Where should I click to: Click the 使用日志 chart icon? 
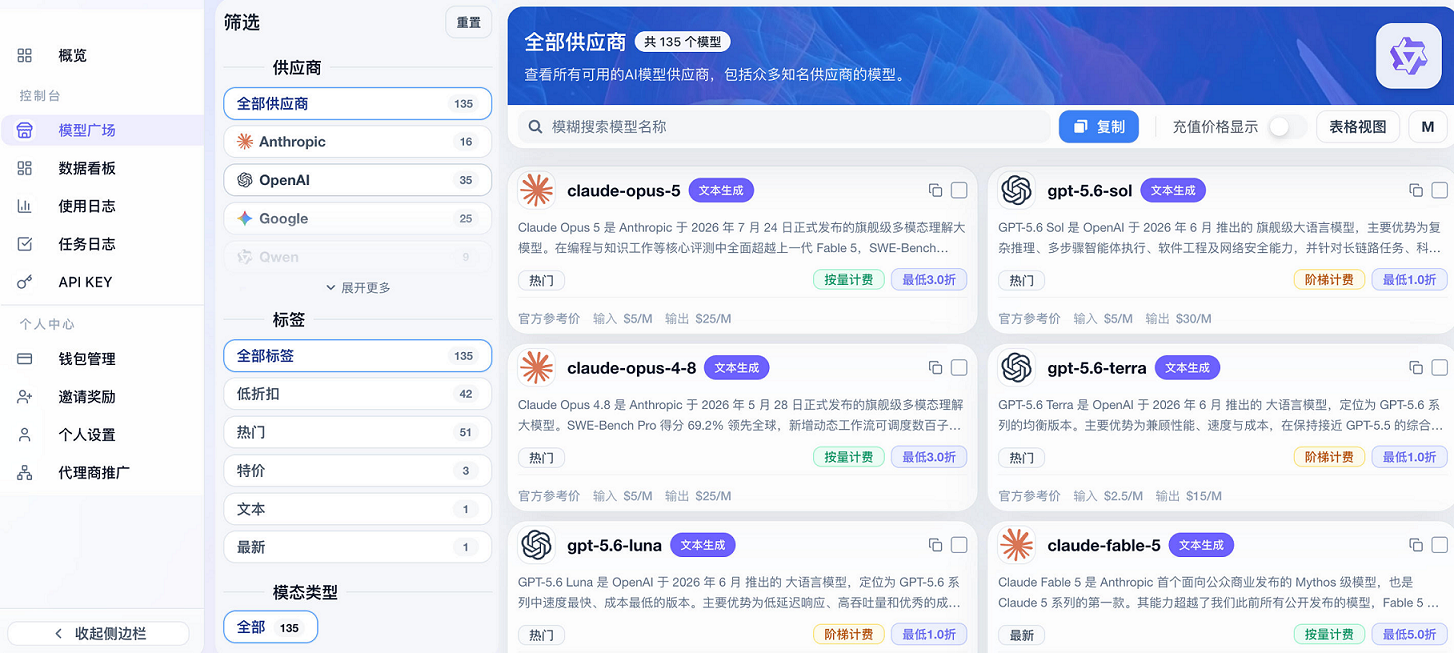coord(25,206)
